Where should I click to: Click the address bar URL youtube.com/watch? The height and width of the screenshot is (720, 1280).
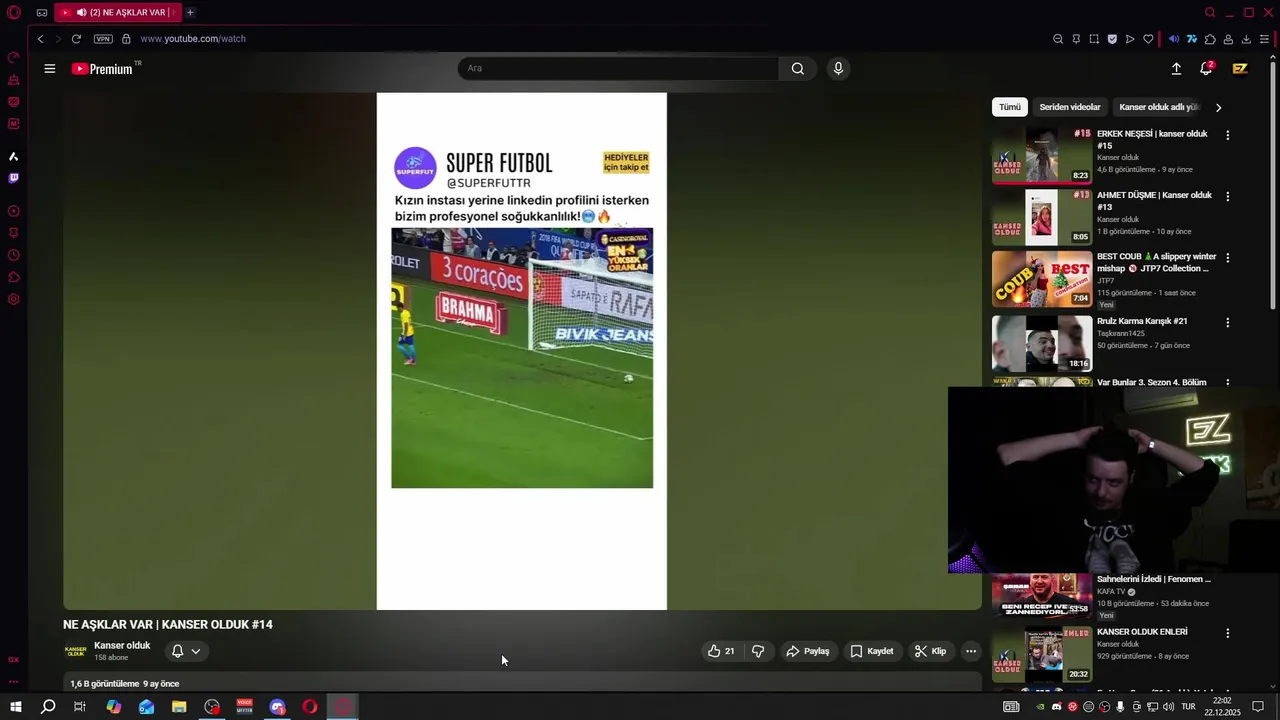pos(193,39)
